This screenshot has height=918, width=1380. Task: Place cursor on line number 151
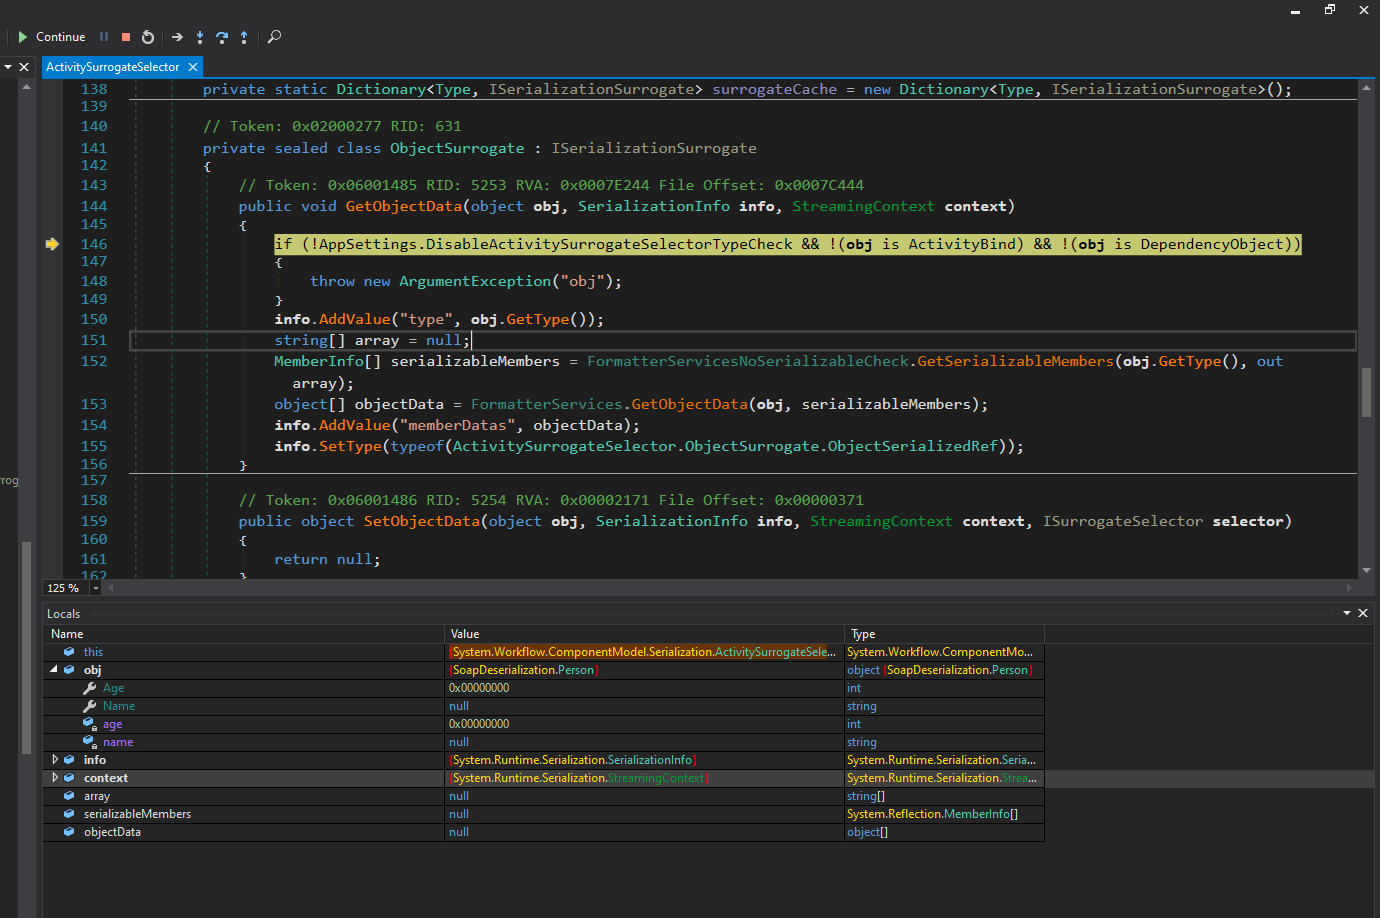94,340
